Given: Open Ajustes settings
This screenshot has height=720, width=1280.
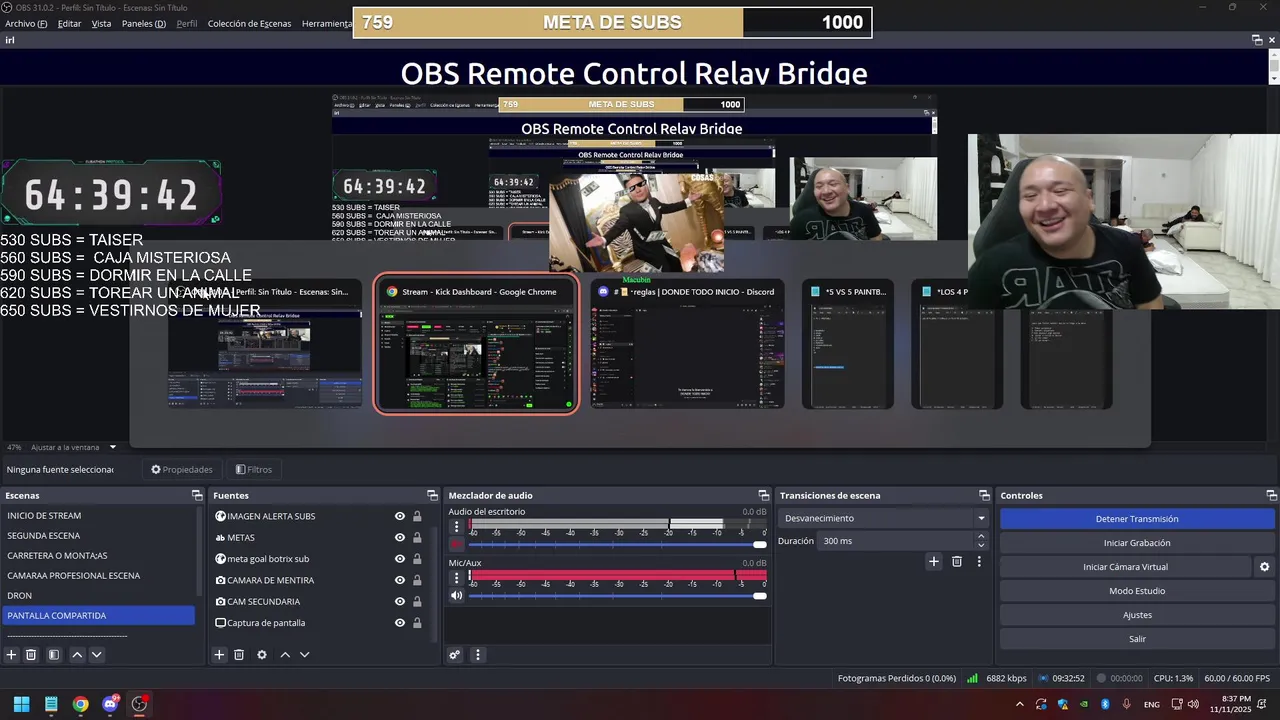Looking at the screenshot, I should (1137, 615).
